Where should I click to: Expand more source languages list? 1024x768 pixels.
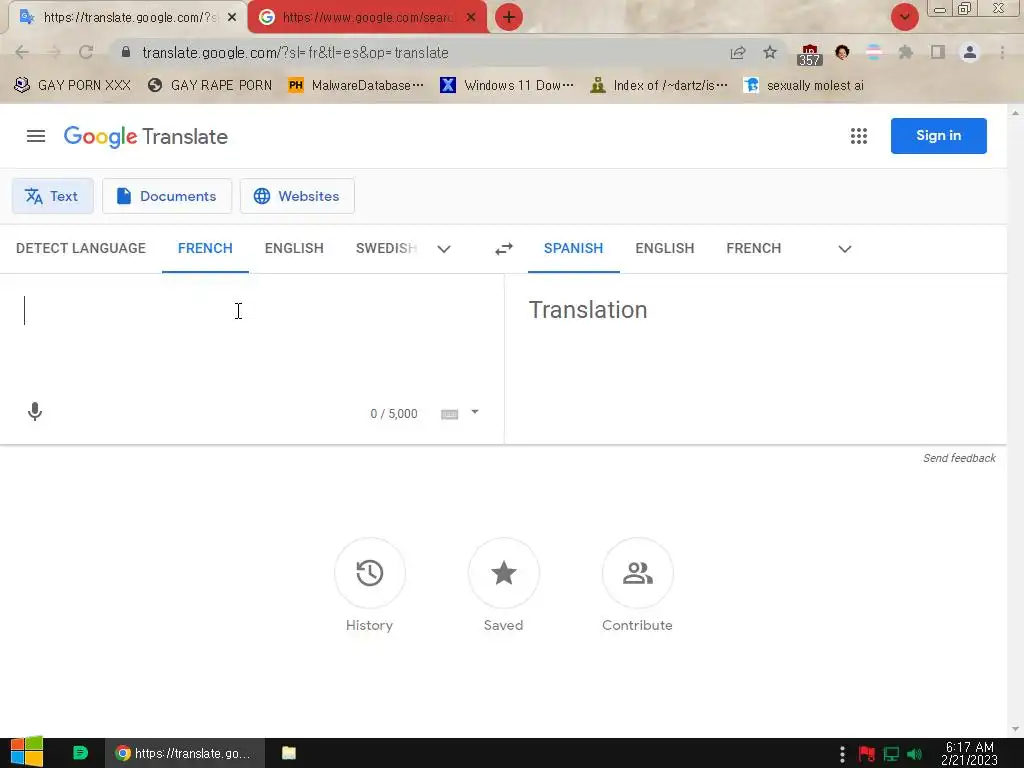point(444,249)
